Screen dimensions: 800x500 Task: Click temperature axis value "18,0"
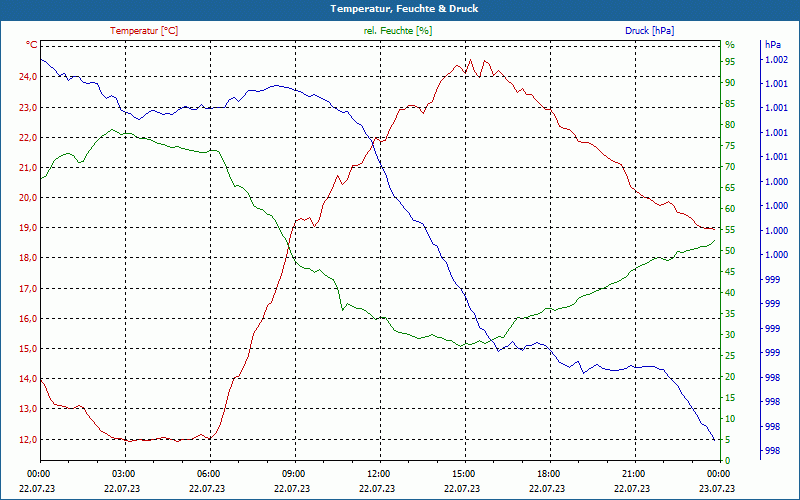click(29, 258)
